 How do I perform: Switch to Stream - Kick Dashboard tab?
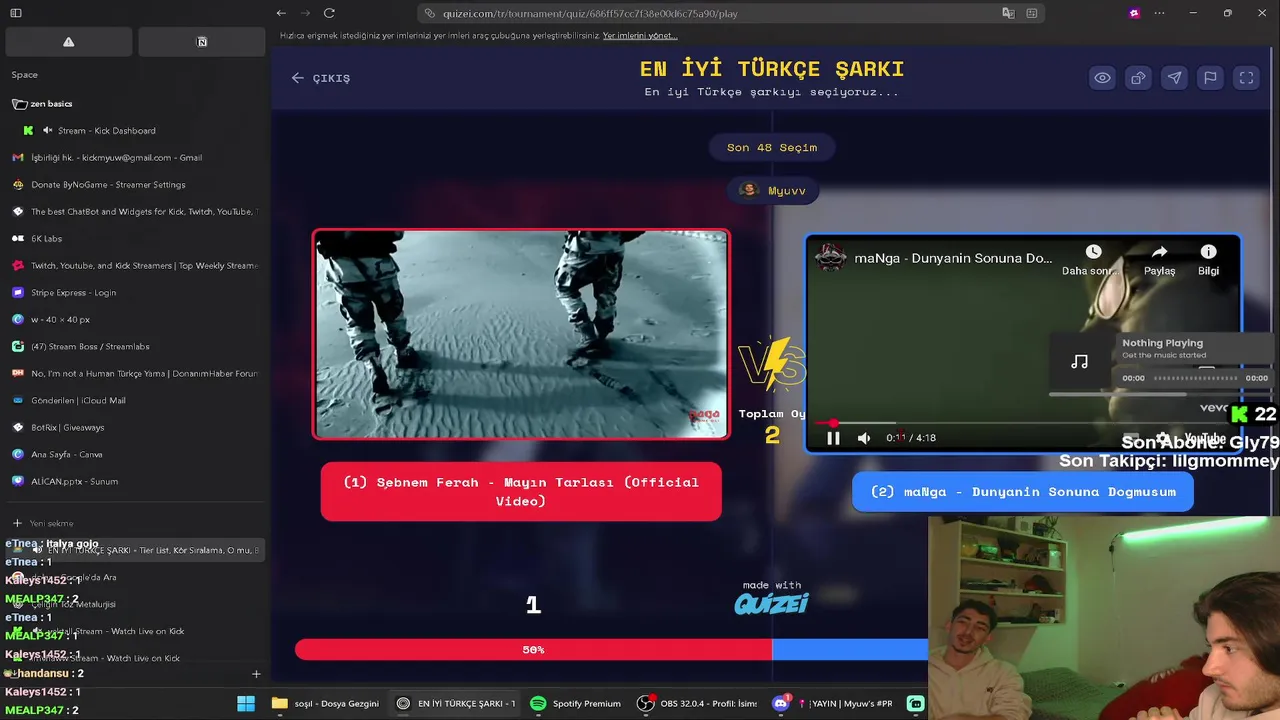click(106, 131)
